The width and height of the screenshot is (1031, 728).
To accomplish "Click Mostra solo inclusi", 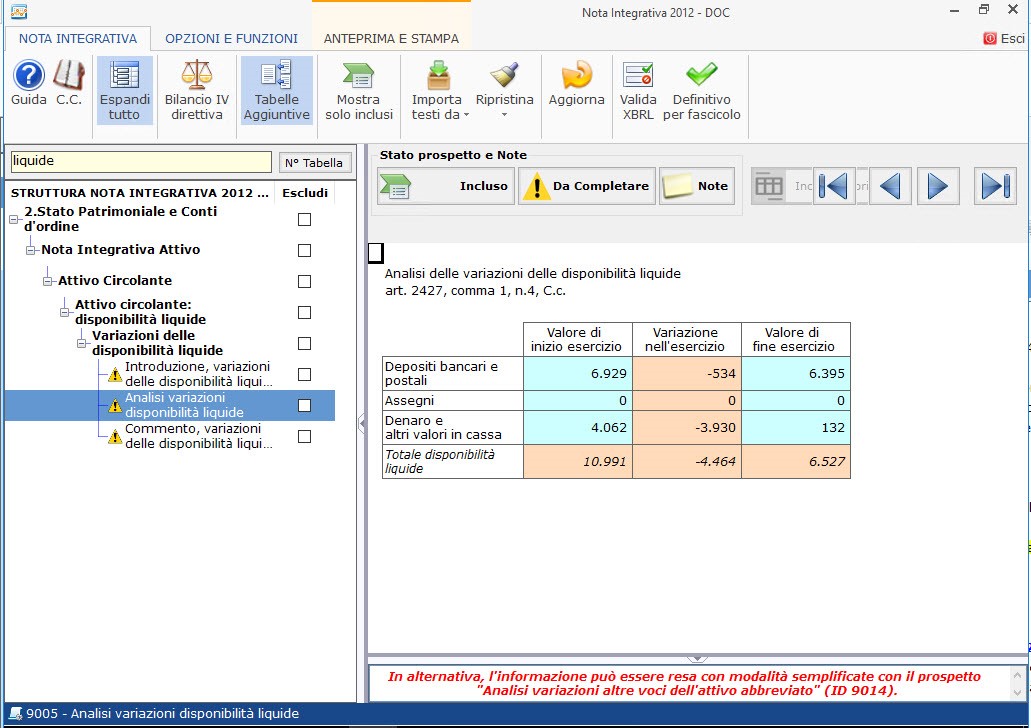I will [x=358, y=91].
